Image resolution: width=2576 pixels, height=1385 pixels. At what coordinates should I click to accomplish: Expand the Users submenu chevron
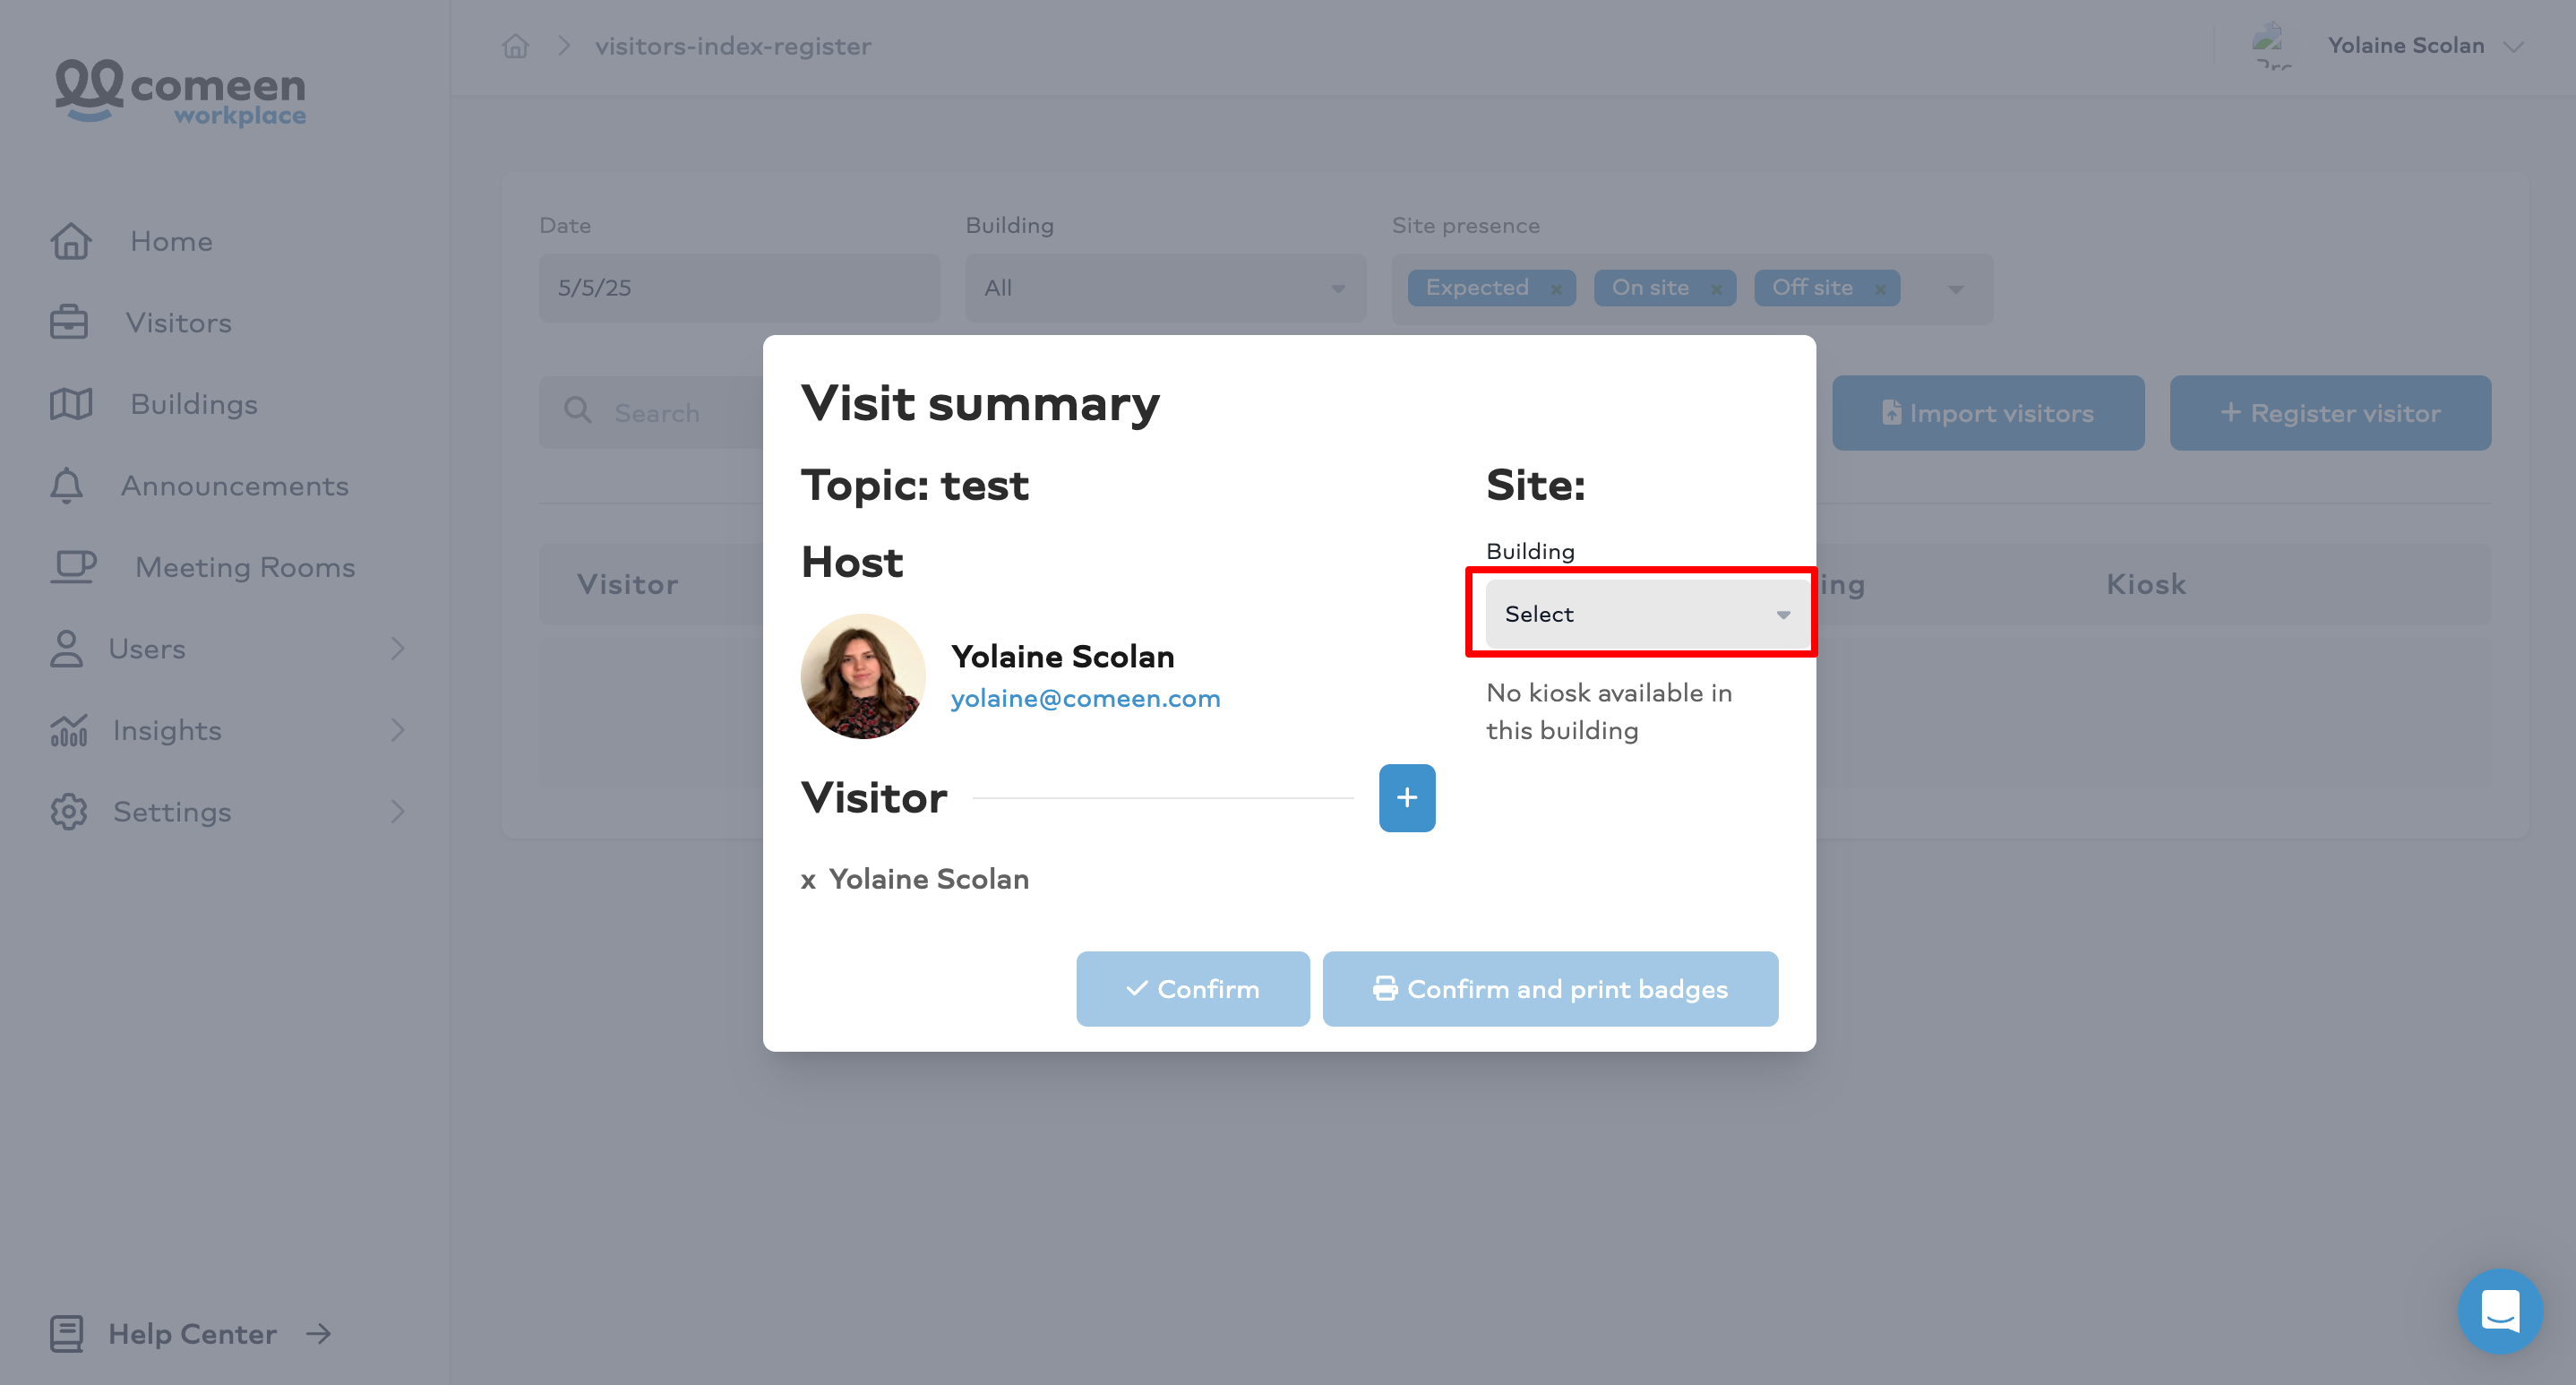[x=397, y=648]
